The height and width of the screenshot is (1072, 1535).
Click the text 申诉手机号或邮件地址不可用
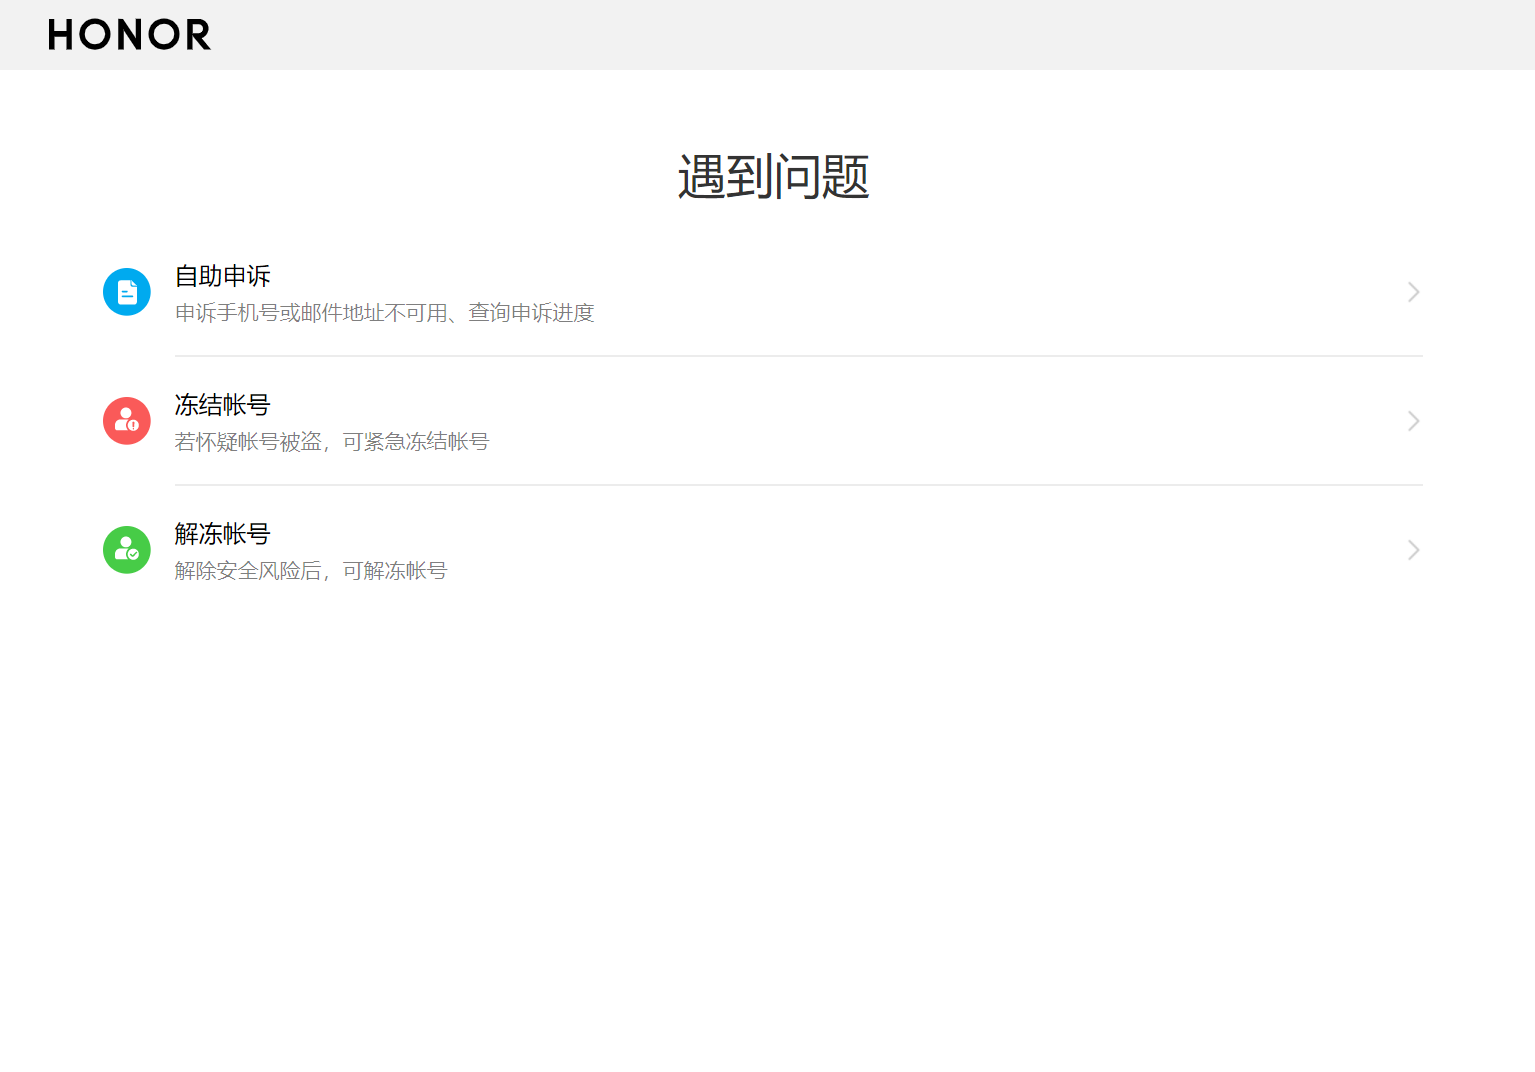311,313
